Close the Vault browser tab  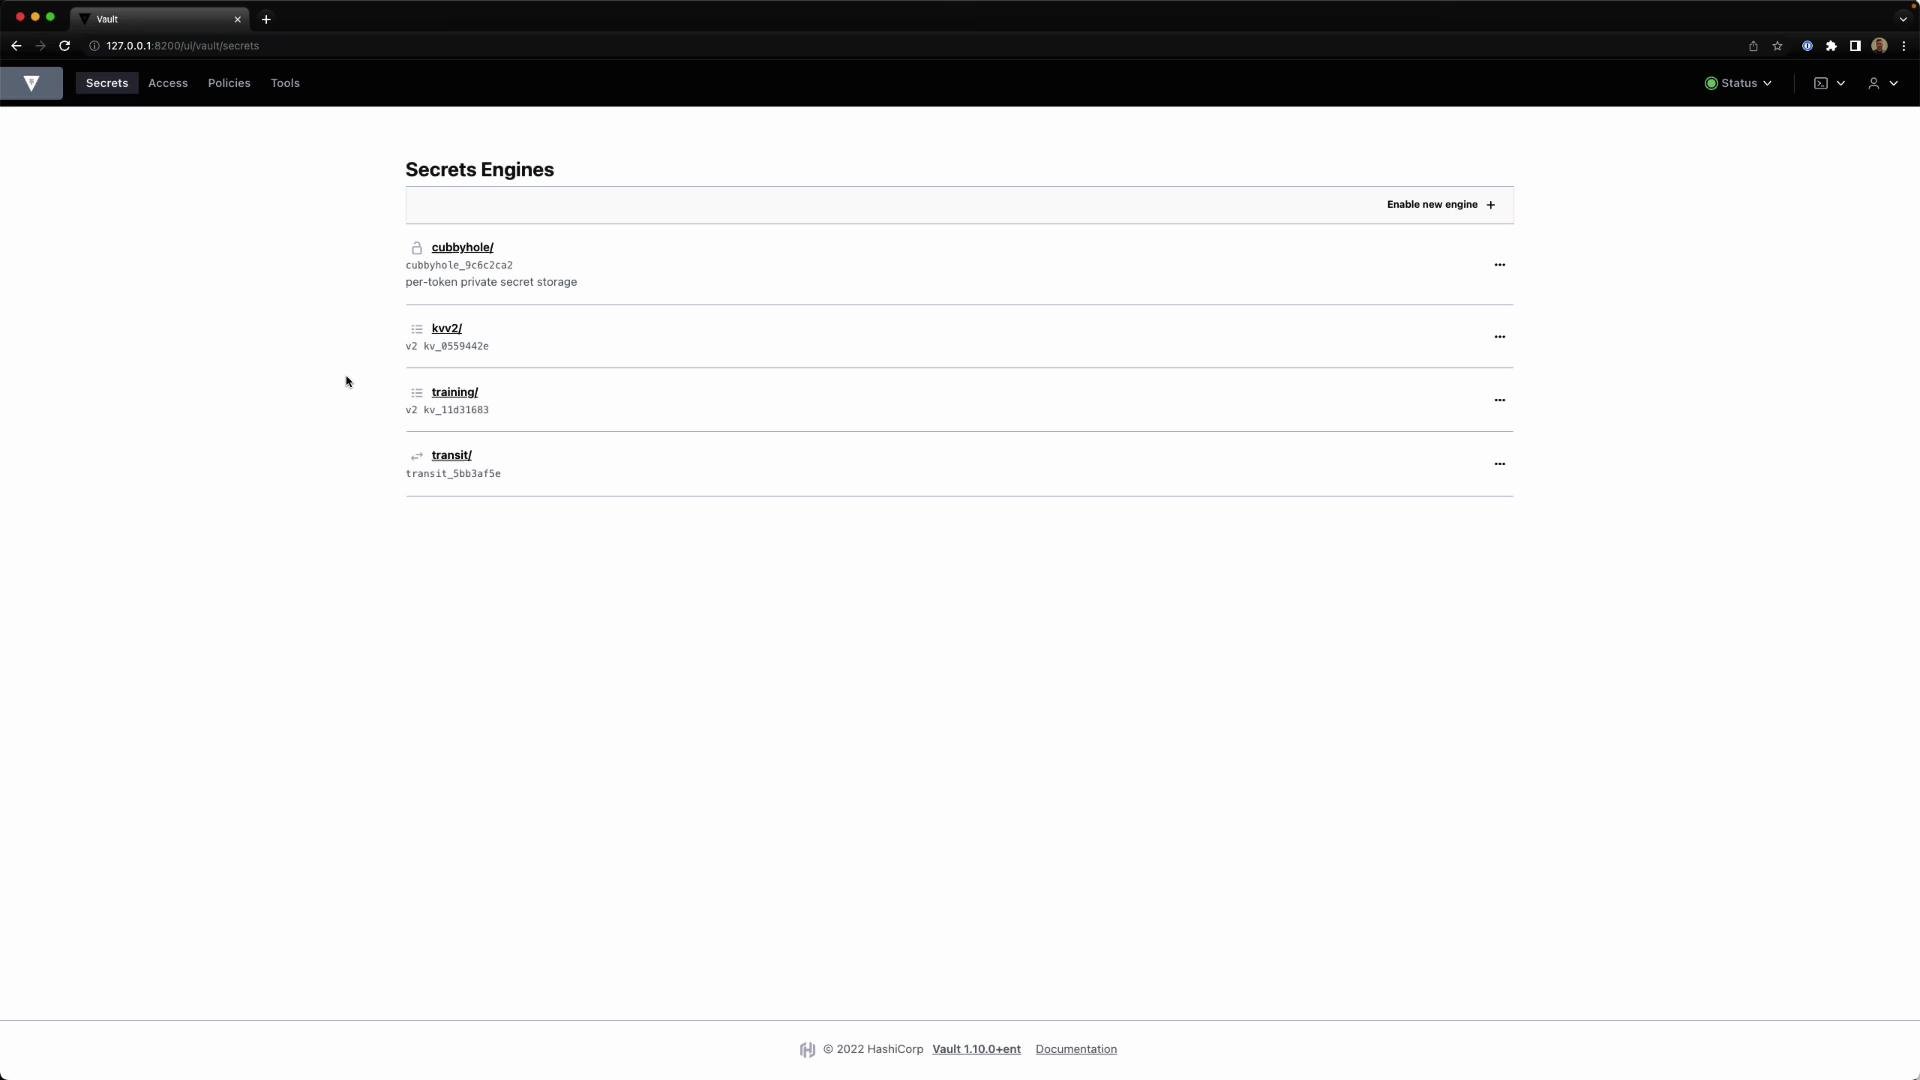point(237,19)
